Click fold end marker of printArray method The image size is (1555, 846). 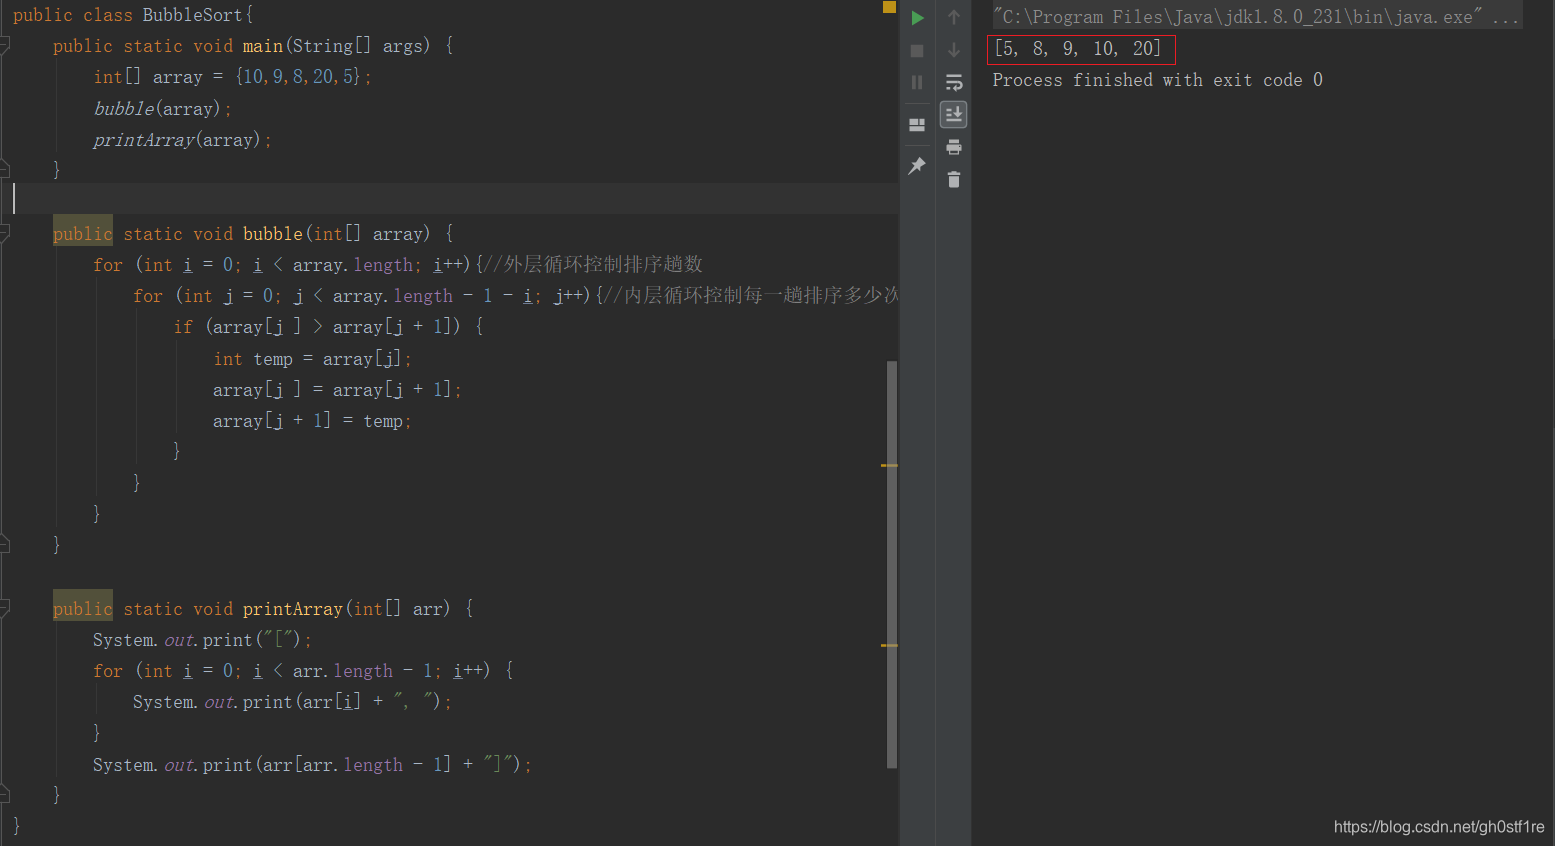(5, 794)
